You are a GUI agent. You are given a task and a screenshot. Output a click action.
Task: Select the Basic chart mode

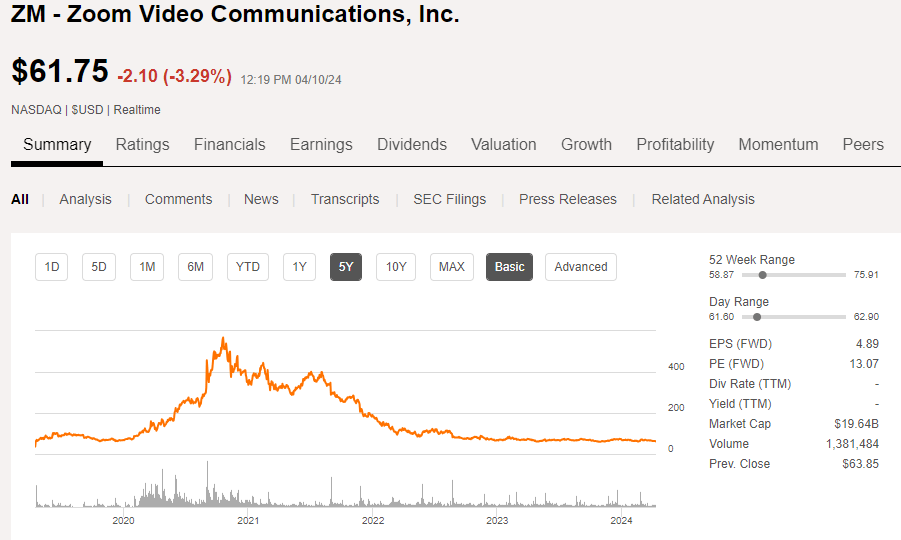[510, 267]
